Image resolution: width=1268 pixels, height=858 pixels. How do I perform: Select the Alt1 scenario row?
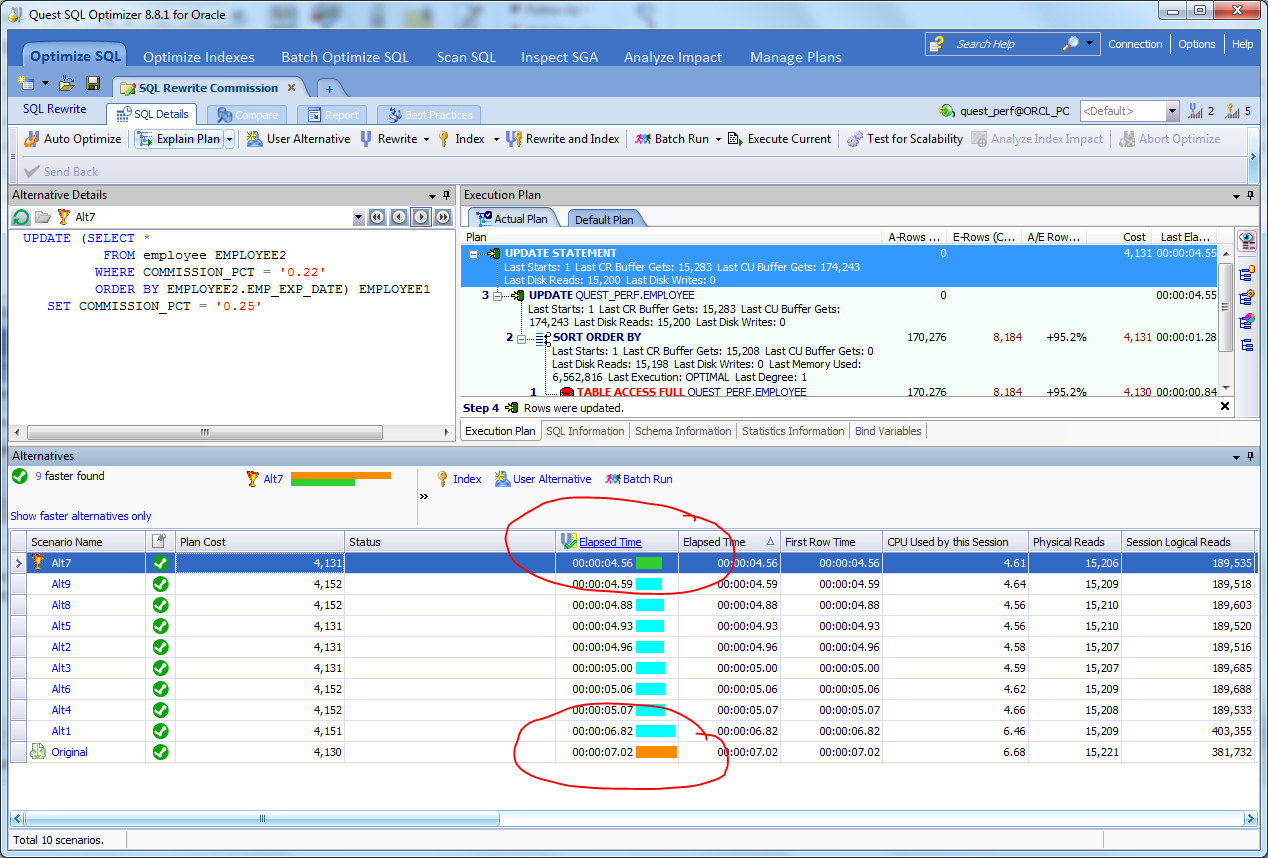[x=633, y=731]
